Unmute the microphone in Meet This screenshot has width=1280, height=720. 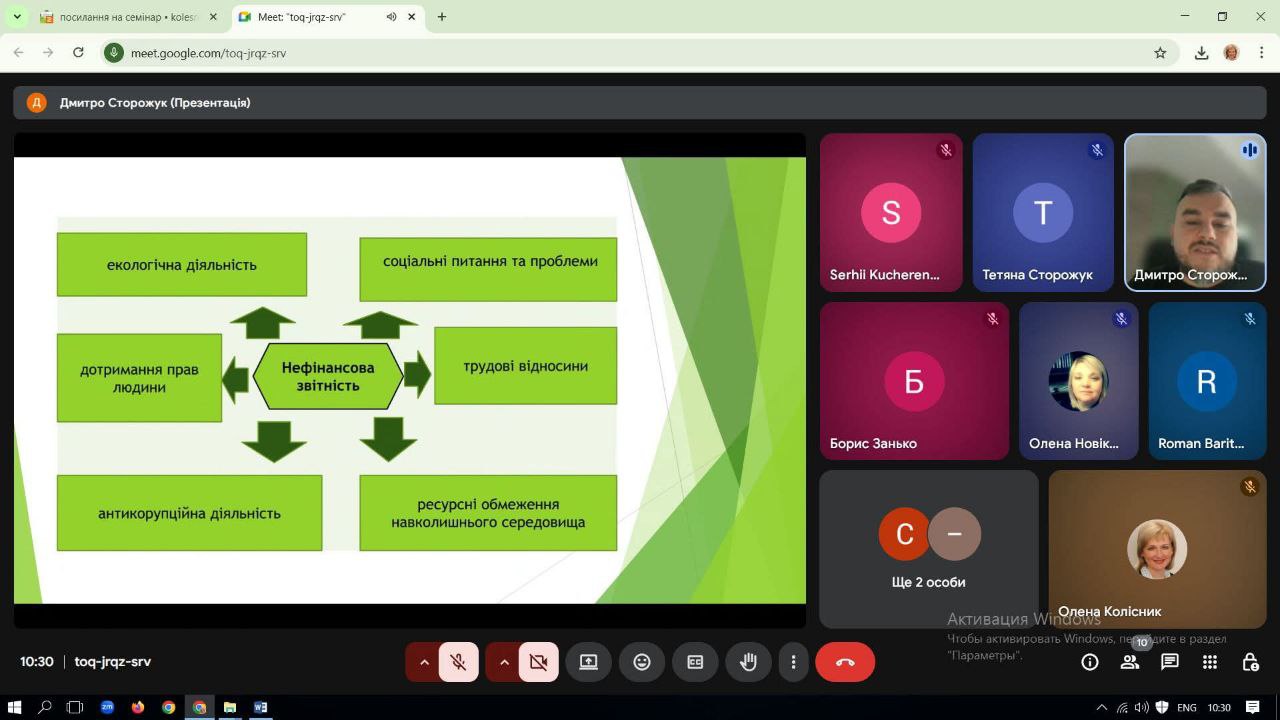pos(458,662)
